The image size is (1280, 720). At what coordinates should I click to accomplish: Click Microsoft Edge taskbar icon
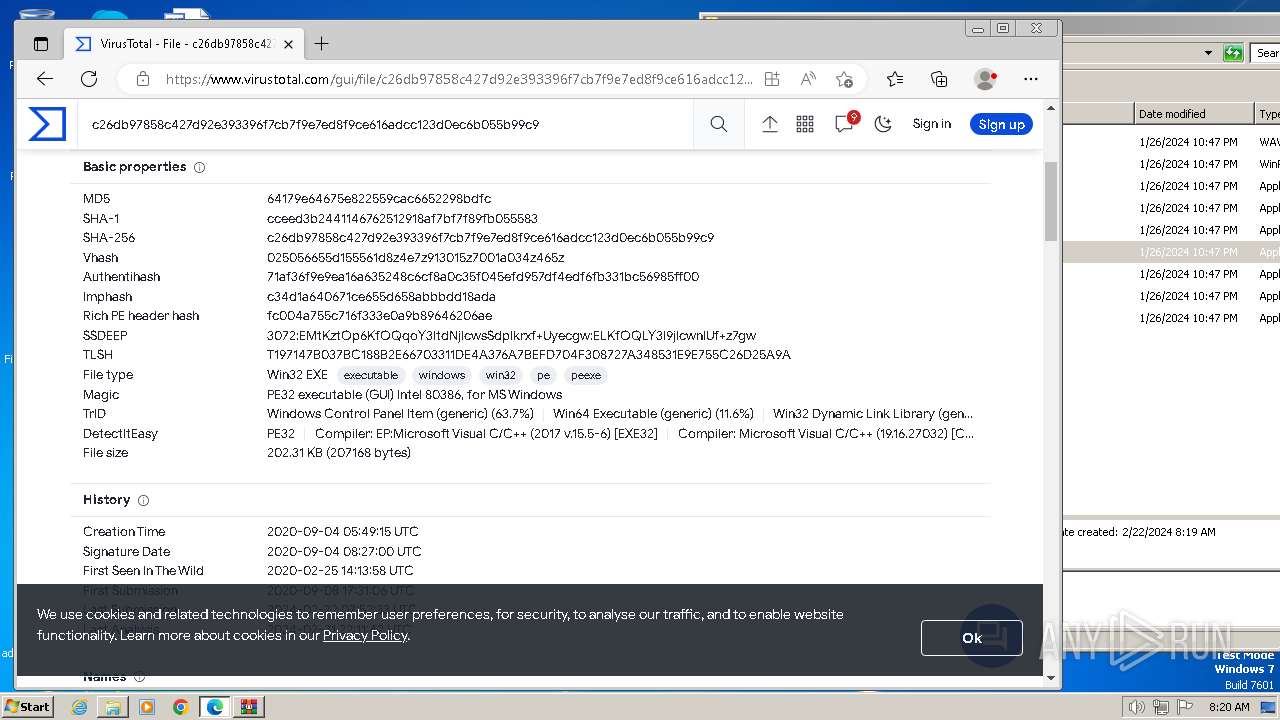point(215,707)
